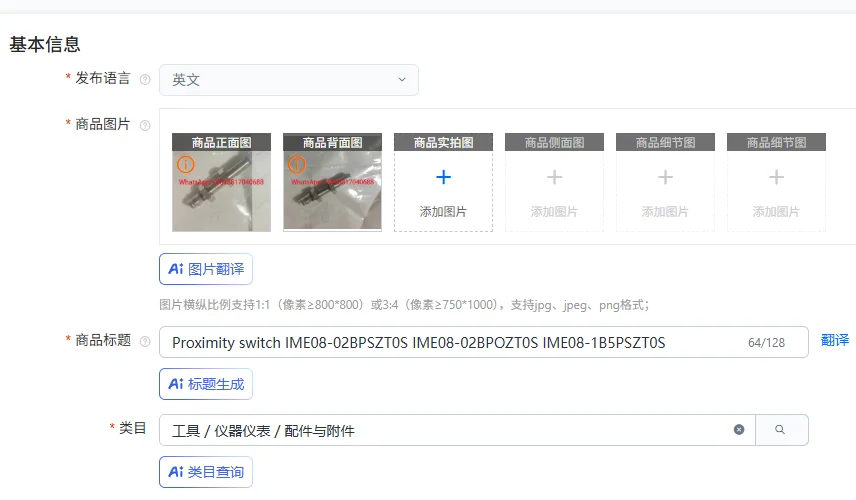Image resolution: width=856 pixels, height=500 pixels.
Task: Clear the 类目 field with the x icon
Action: click(739, 430)
